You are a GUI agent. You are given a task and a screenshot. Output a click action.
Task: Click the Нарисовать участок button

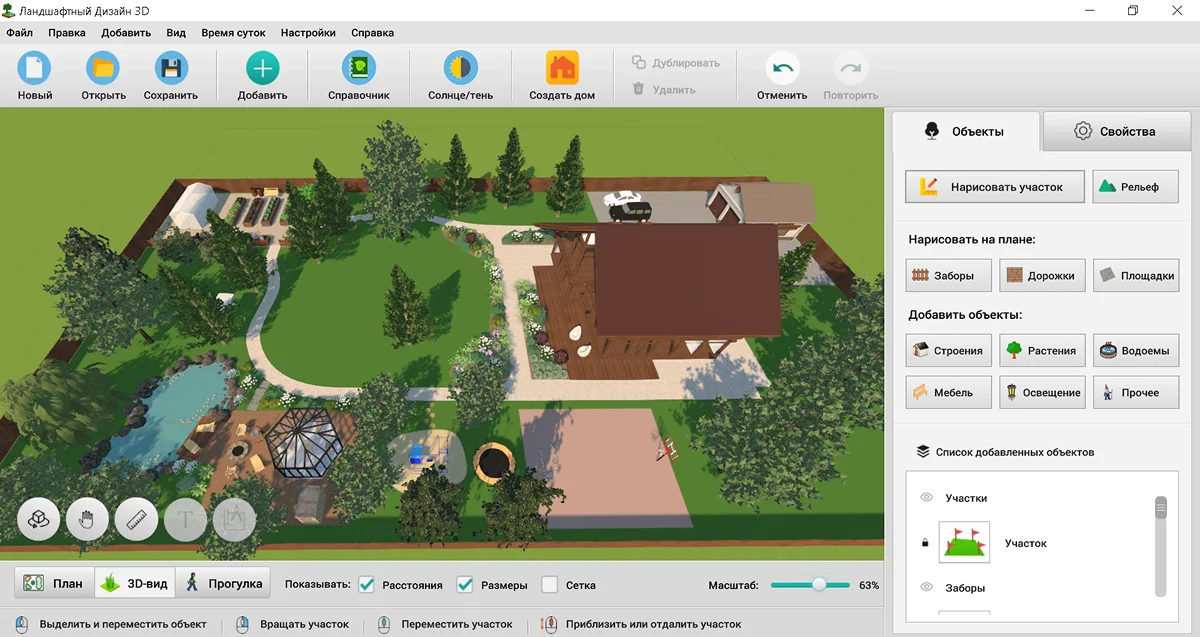pyautogui.click(x=995, y=187)
